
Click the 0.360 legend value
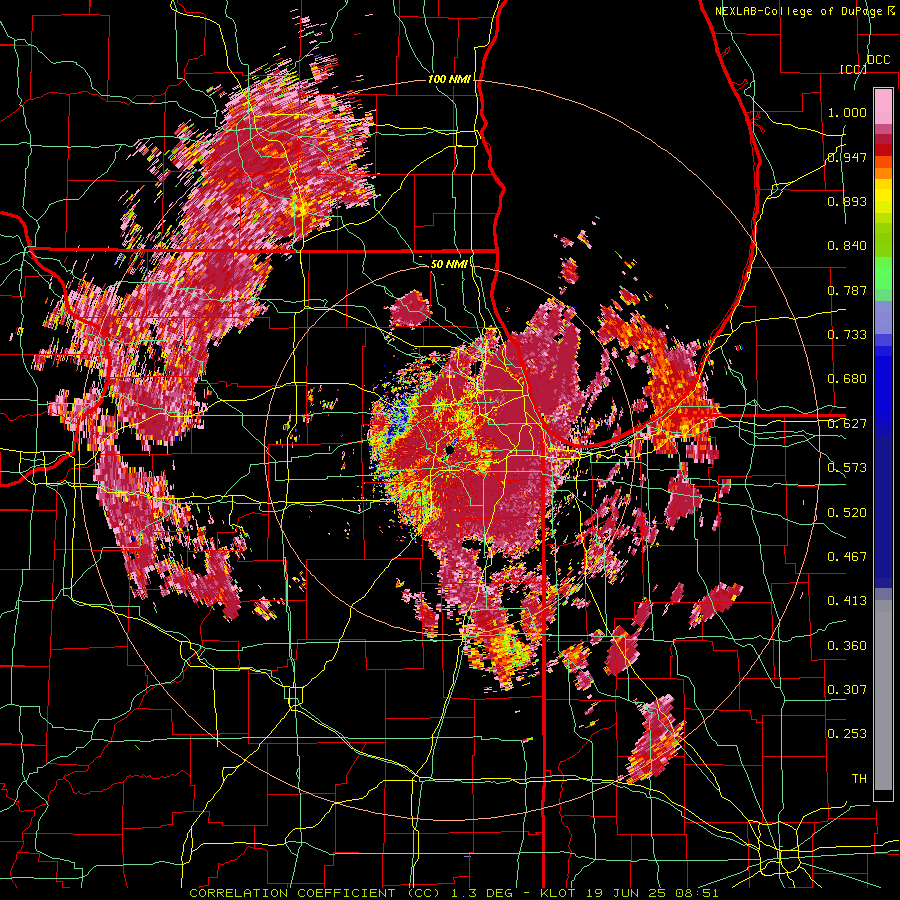pos(847,646)
